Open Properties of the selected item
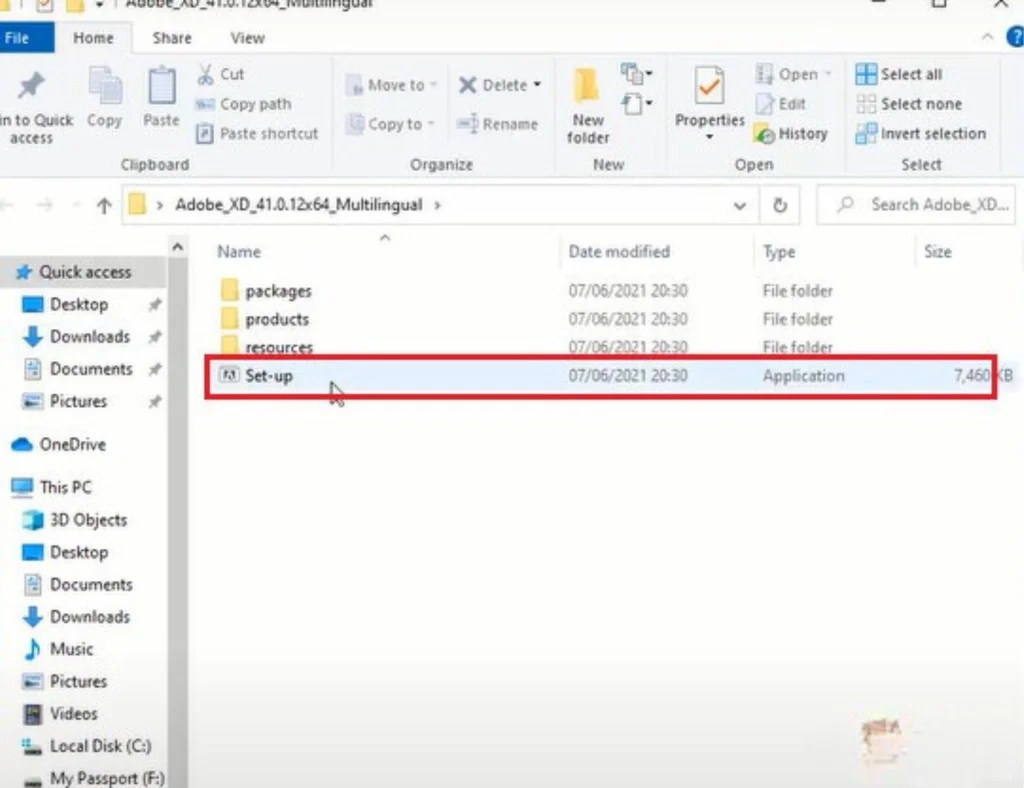The height and width of the screenshot is (788, 1024). (710, 97)
